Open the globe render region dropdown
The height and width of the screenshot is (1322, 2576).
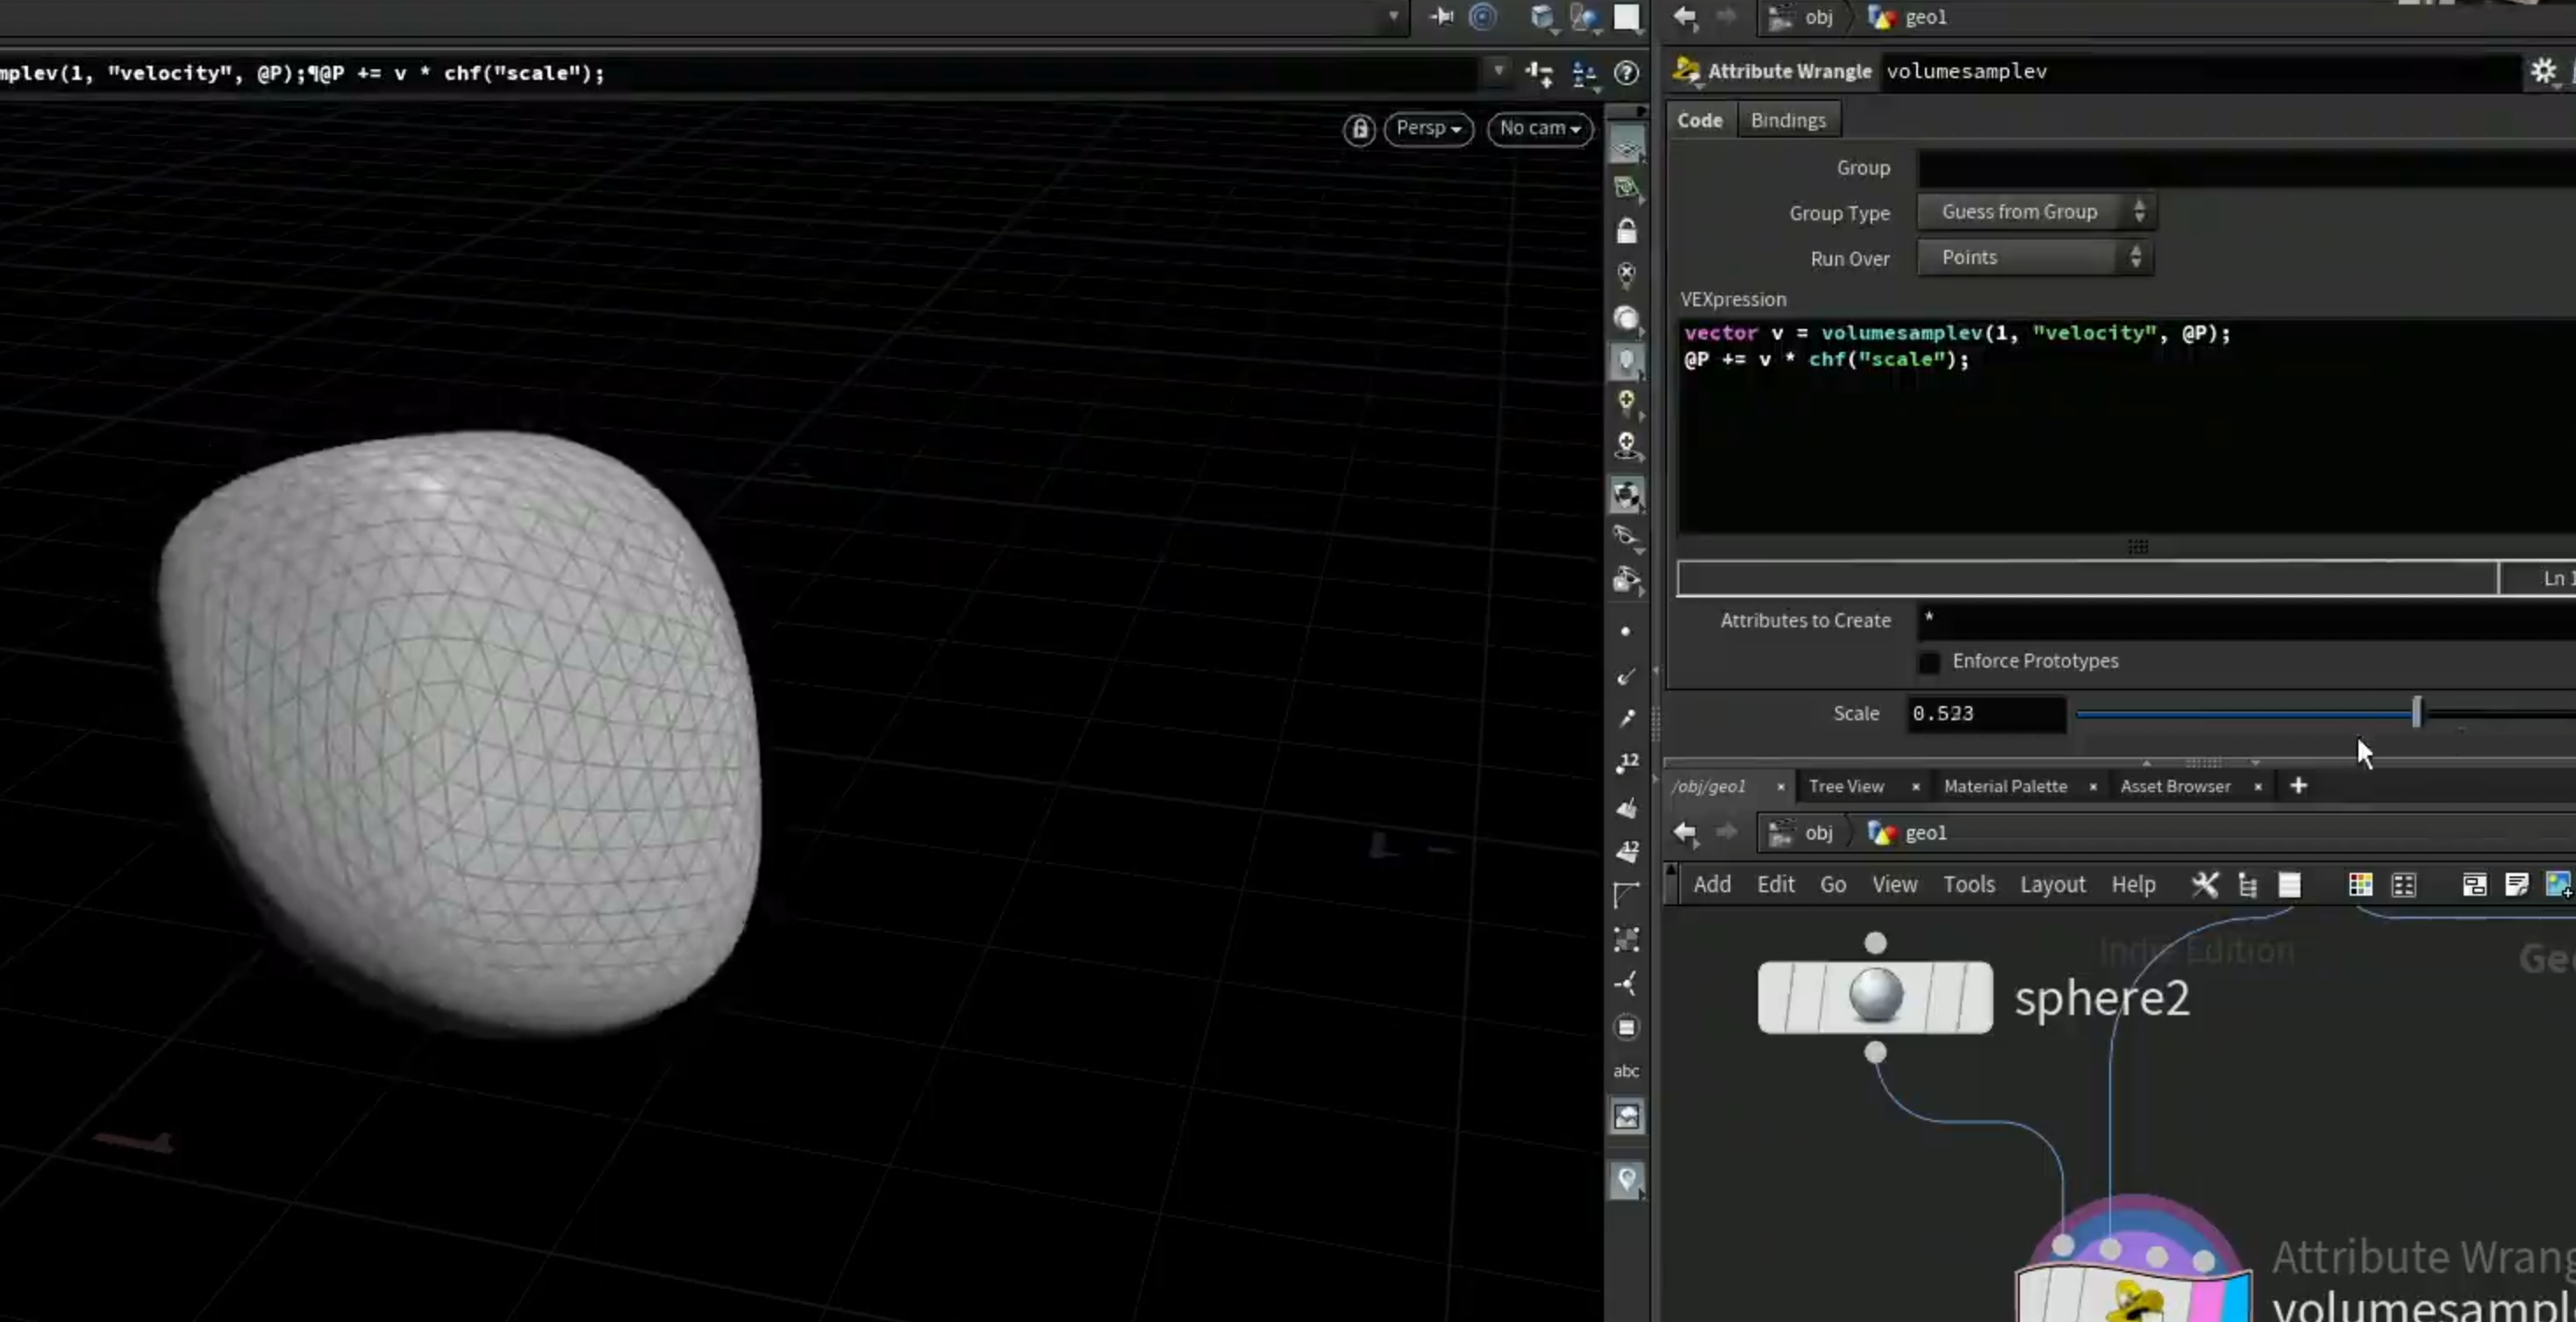pos(1585,18)
